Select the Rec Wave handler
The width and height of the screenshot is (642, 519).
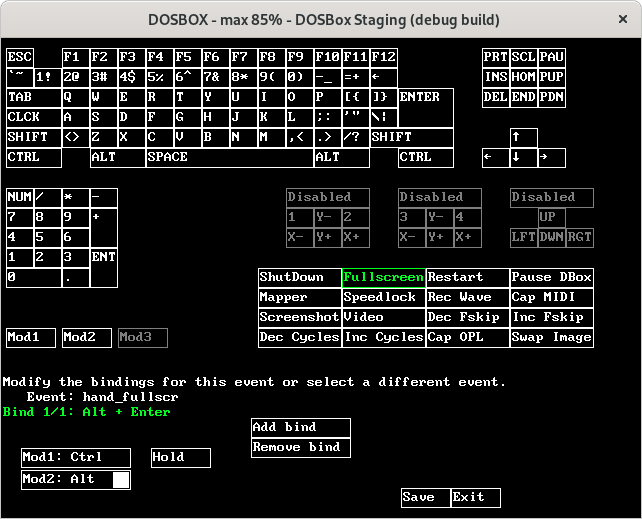468,298
